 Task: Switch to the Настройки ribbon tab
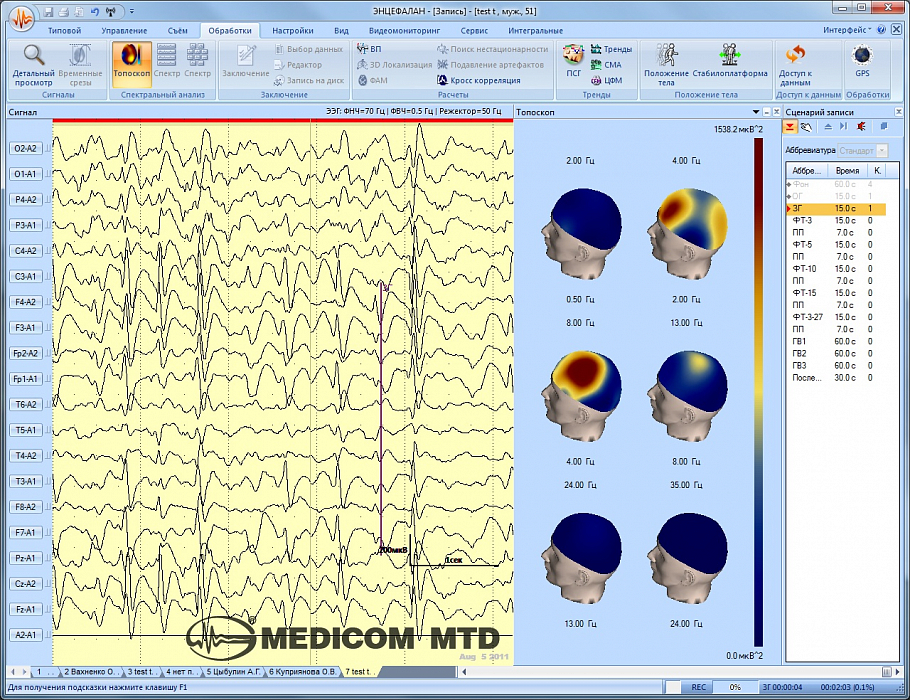tap(292, 31)
